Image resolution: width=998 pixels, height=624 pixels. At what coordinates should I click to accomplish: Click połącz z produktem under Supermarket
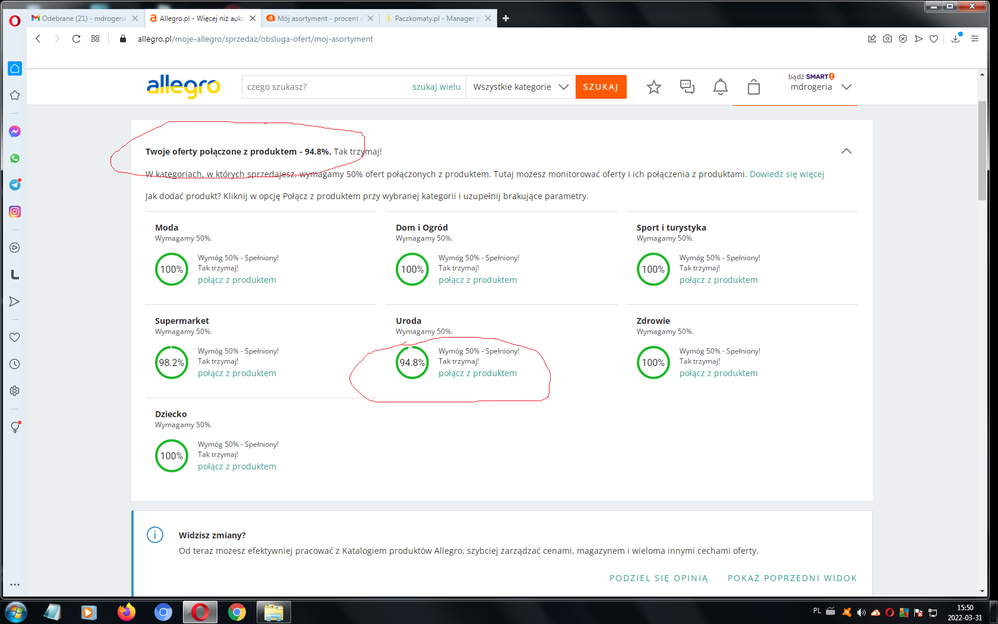point(237,373)
